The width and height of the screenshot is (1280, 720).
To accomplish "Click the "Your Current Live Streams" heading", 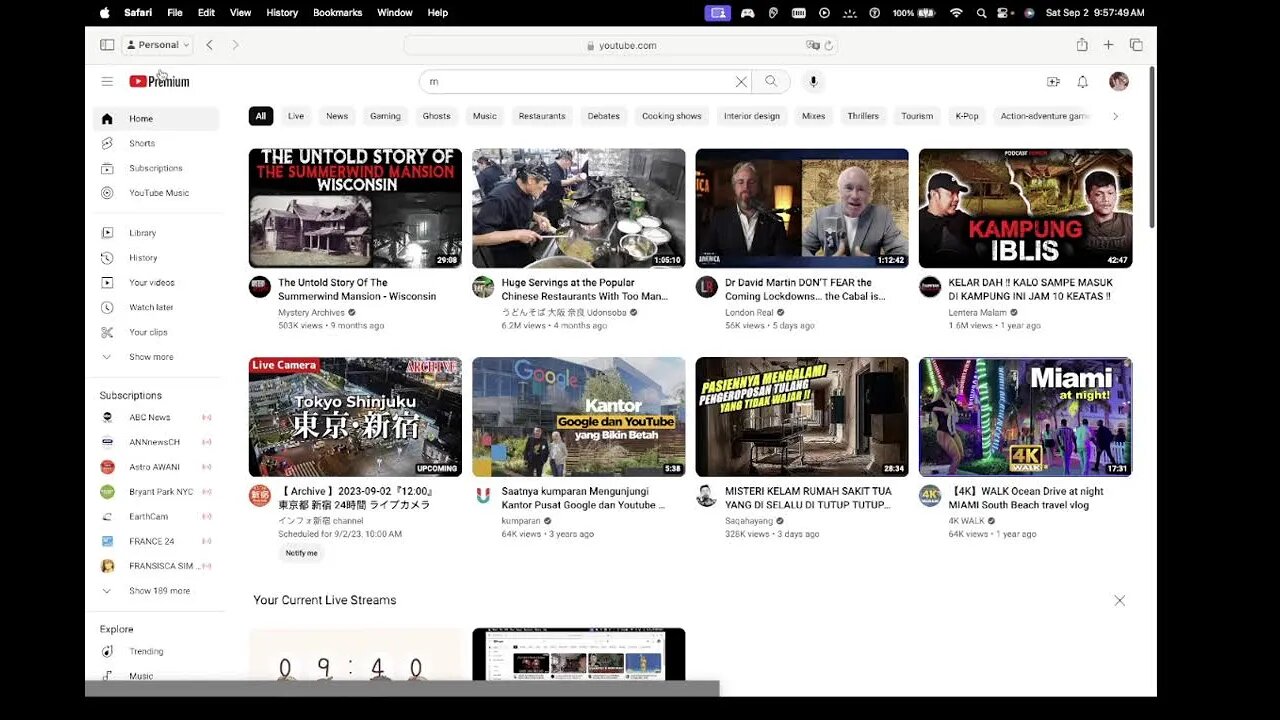I will (325, 600).
